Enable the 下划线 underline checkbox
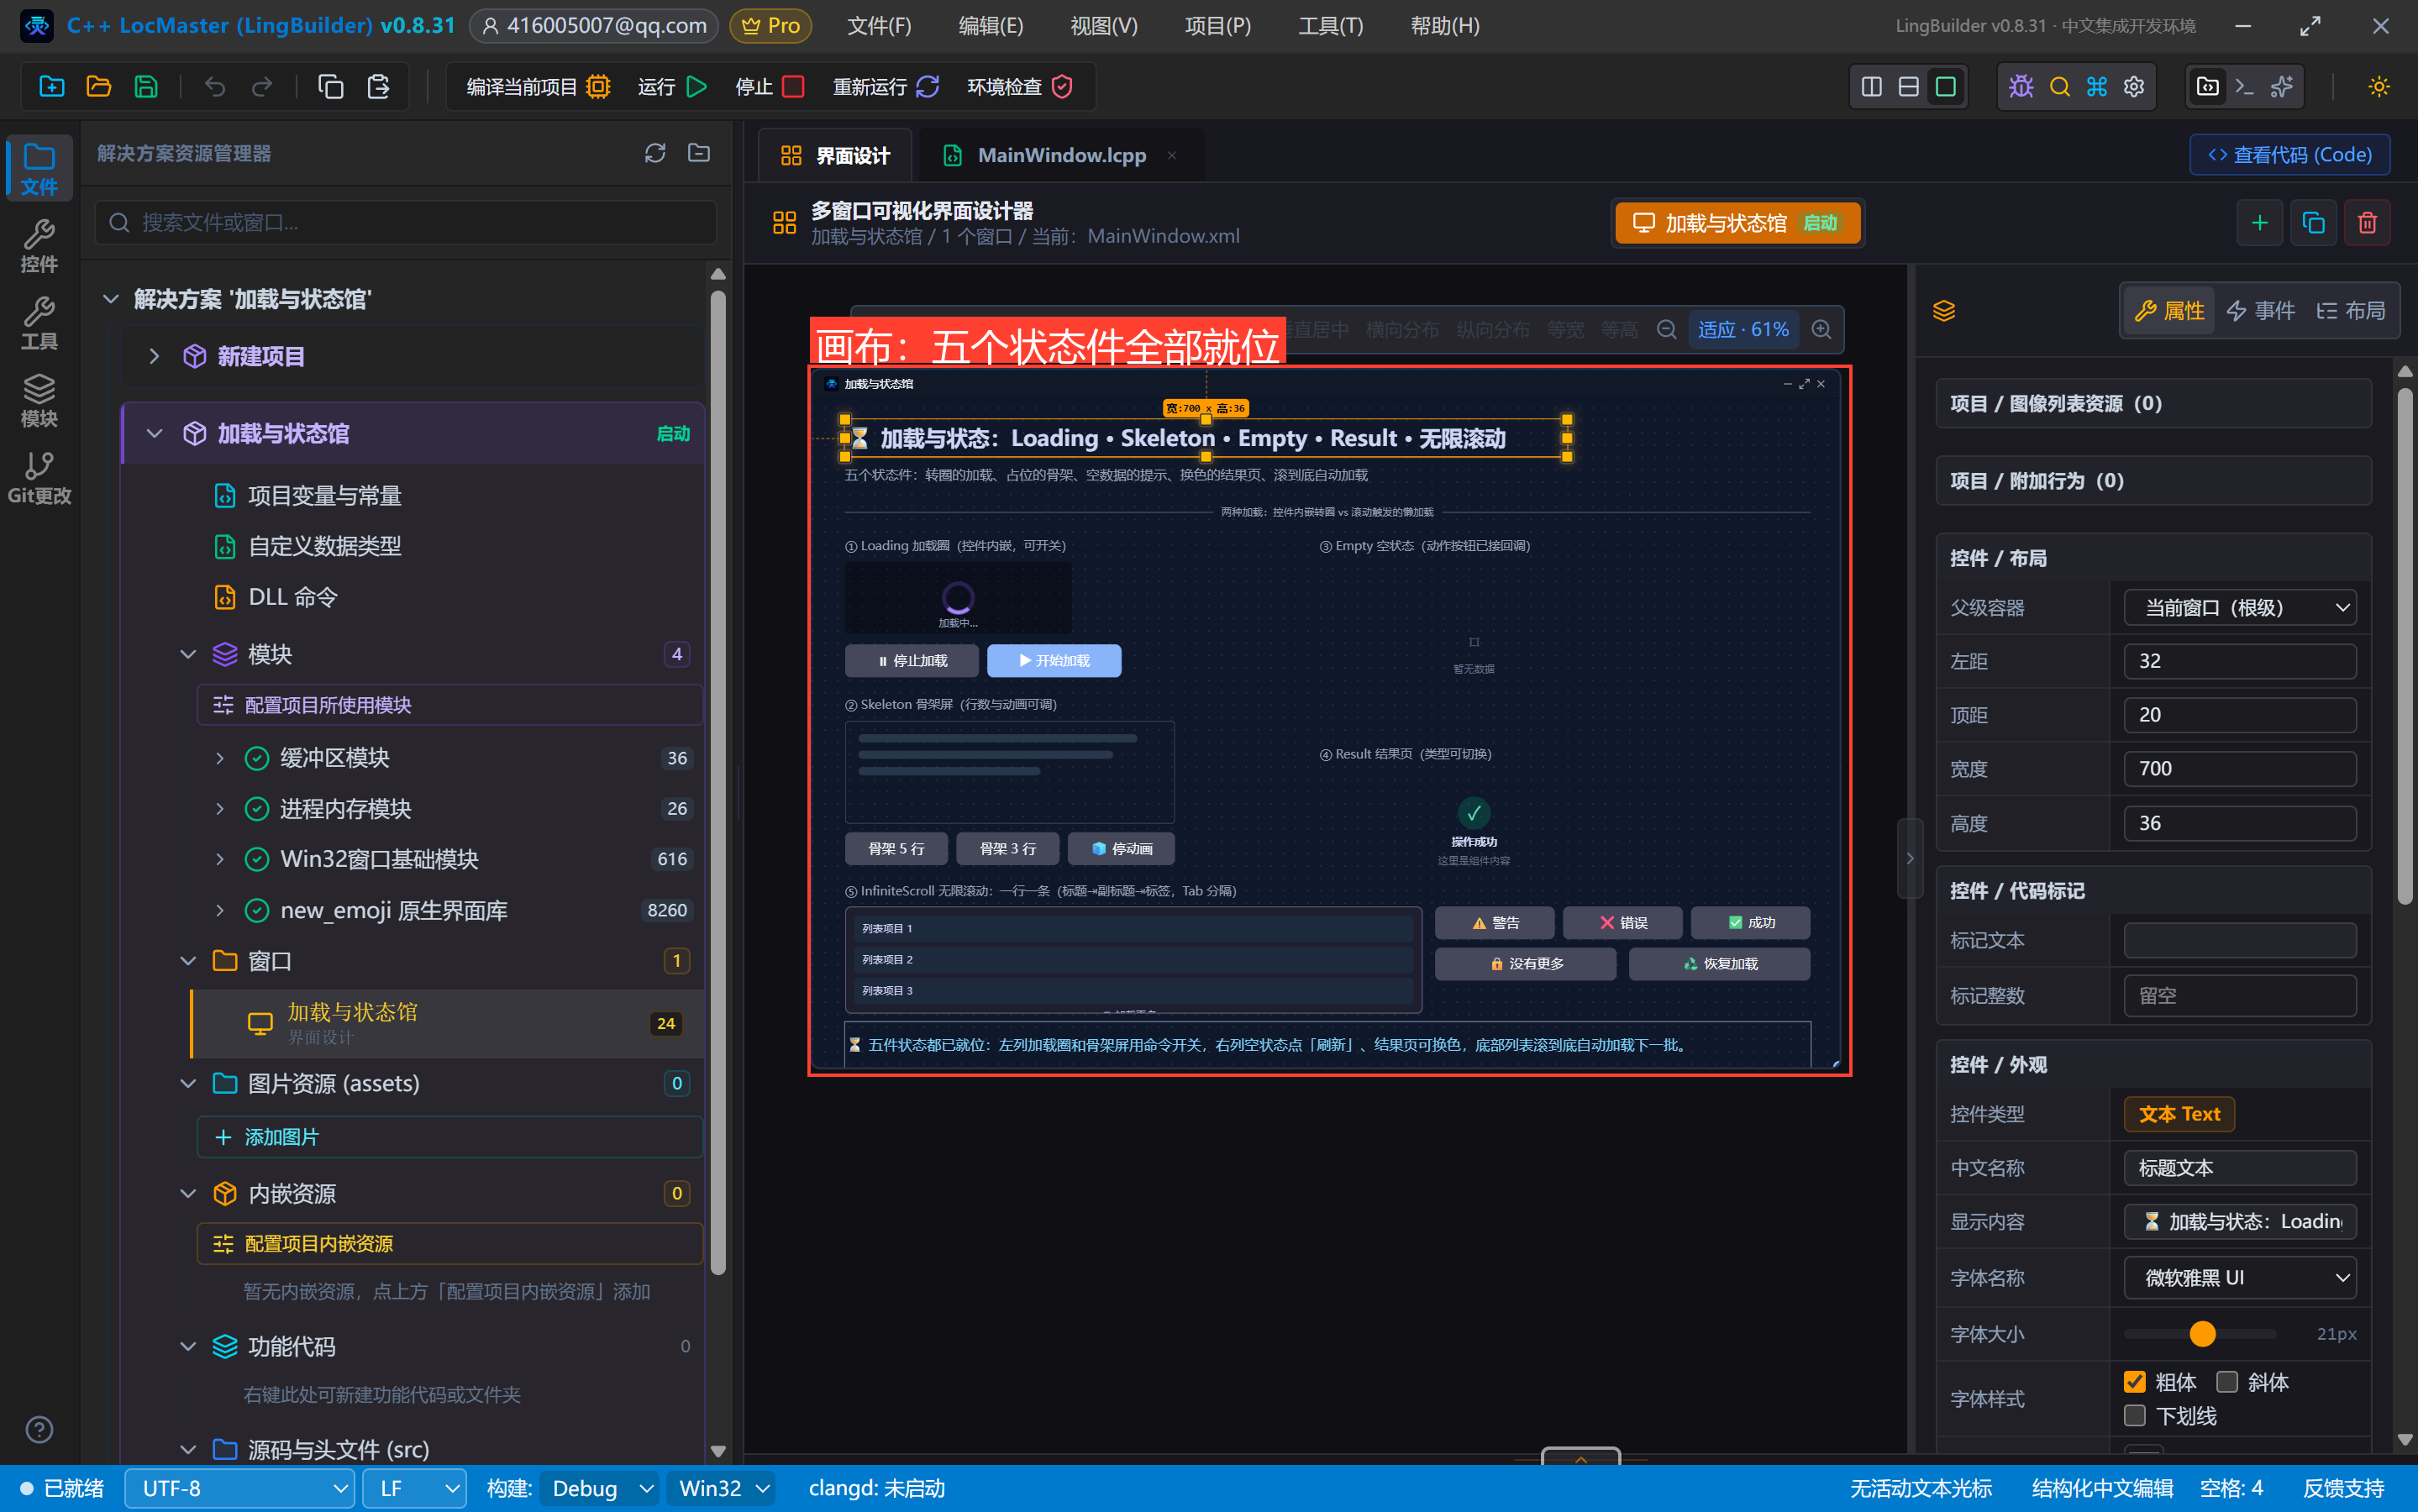Viewport: 2418px width, 1512px height. click(2134, 1416)
